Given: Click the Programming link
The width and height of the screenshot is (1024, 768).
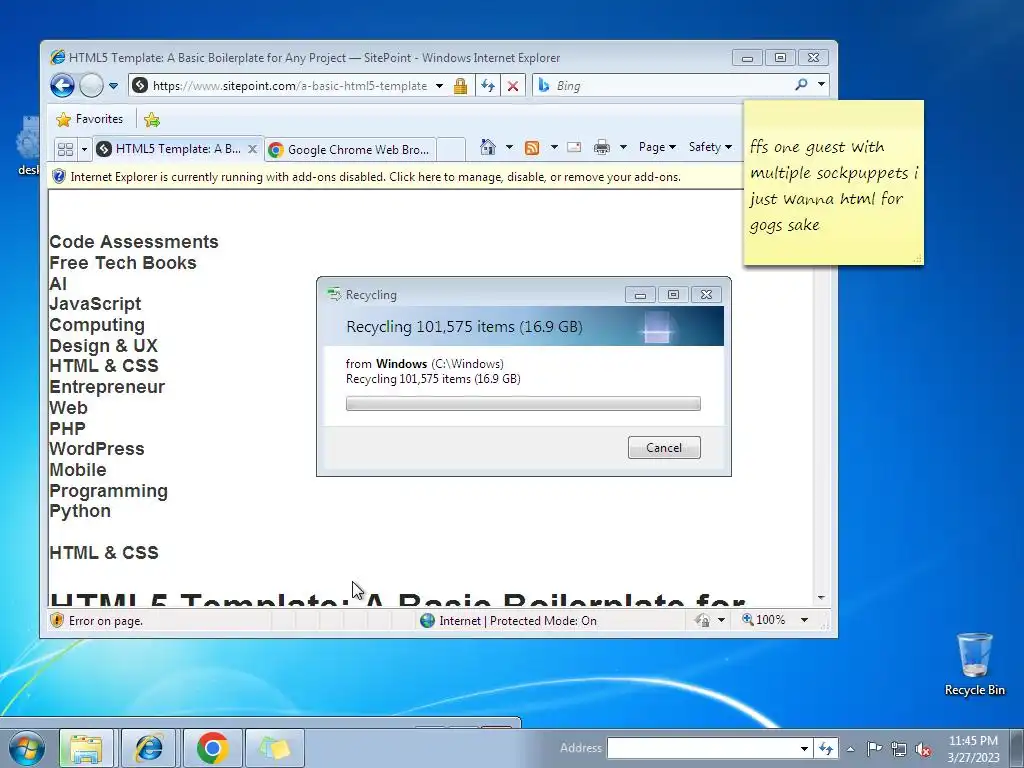Looking at the screenshot, I should click(108, 490).
